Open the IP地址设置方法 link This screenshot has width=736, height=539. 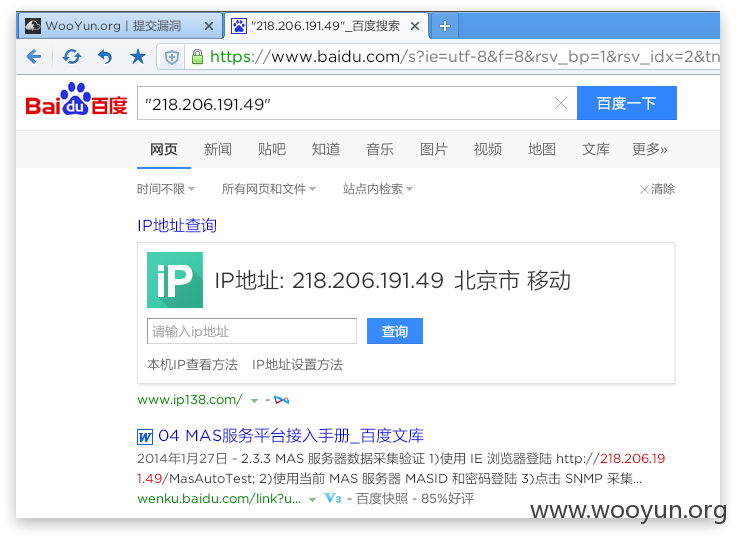point(297,364)
